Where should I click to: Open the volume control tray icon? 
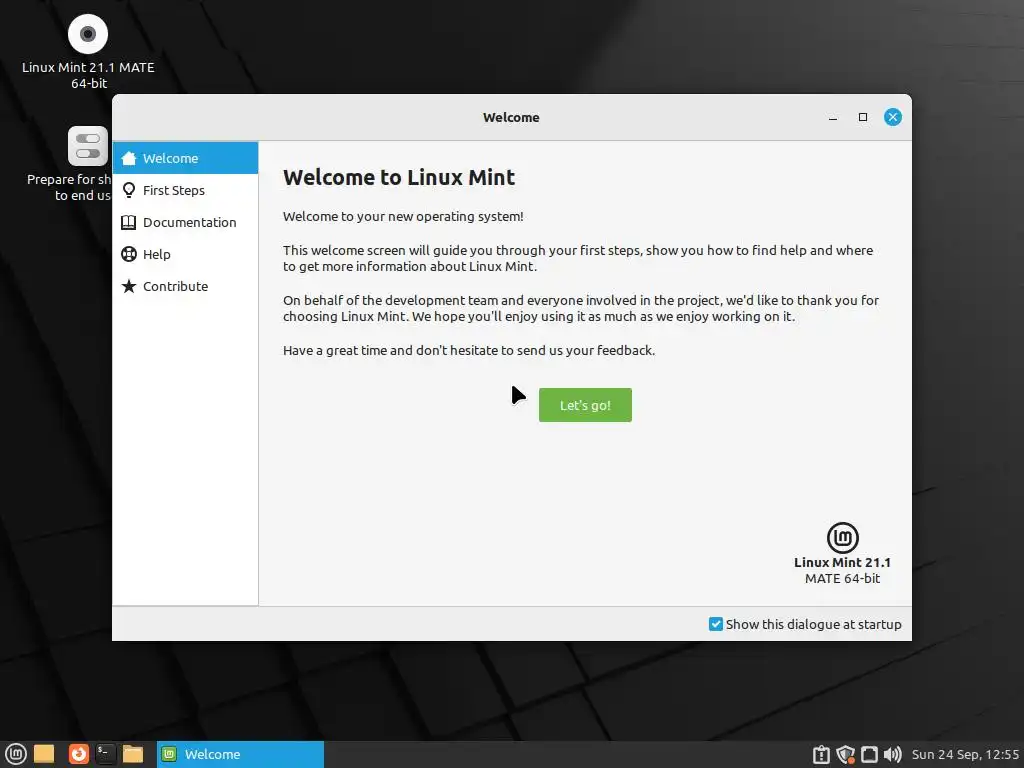(x=893, y=754)
